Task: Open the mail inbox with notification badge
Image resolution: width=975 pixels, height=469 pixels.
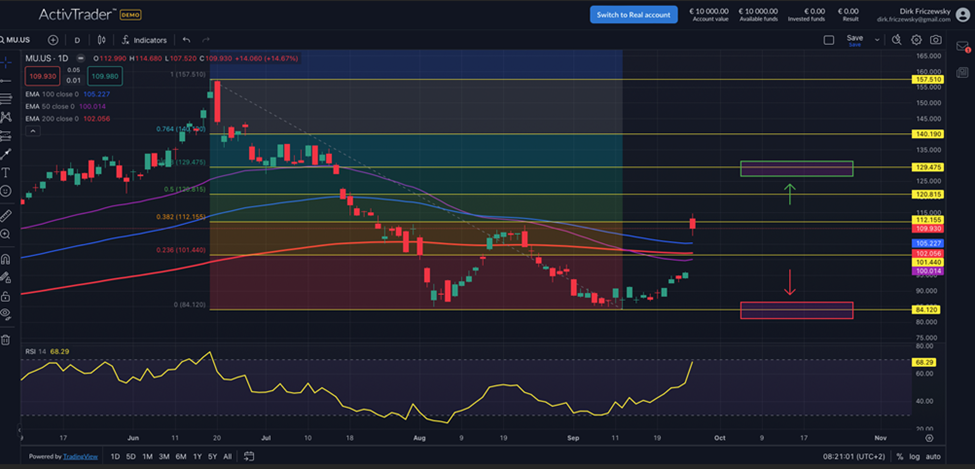Action: [x=963, y=46]
